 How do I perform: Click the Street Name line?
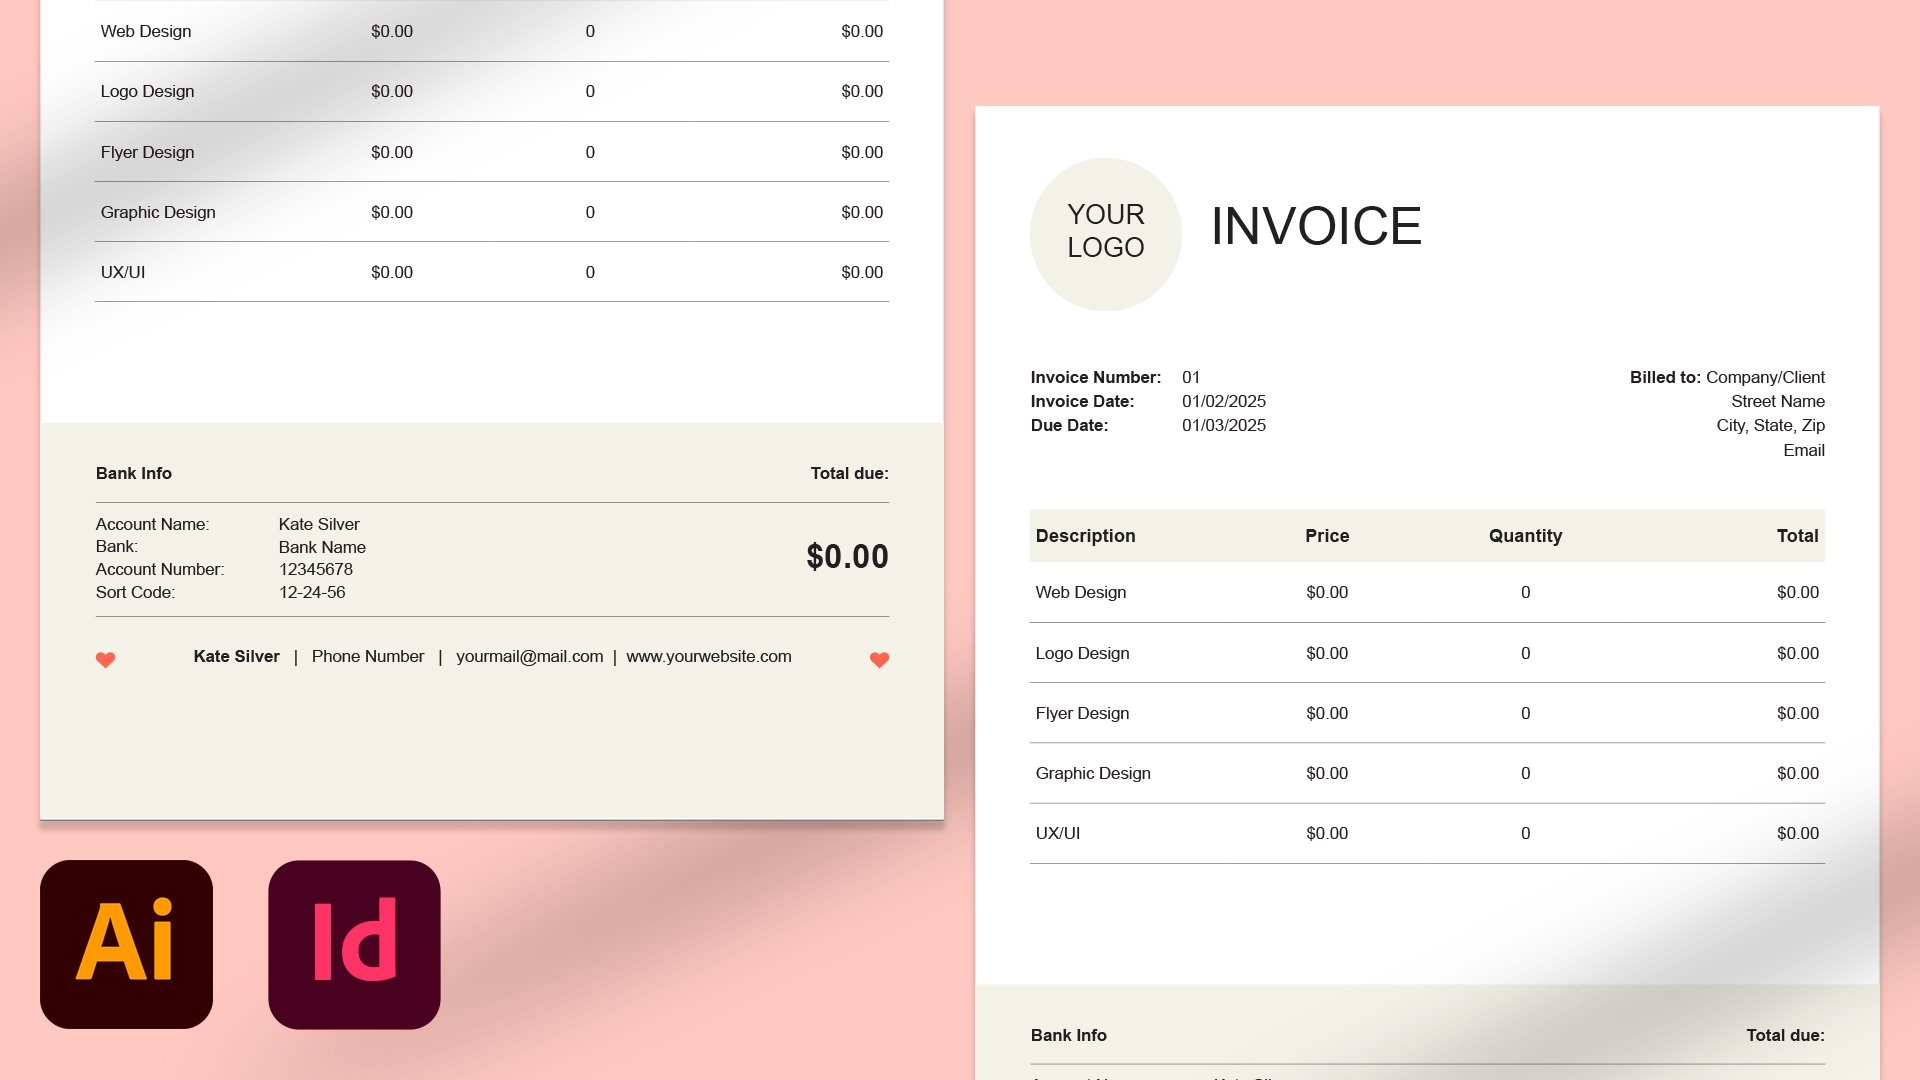tap(1777, 401)
